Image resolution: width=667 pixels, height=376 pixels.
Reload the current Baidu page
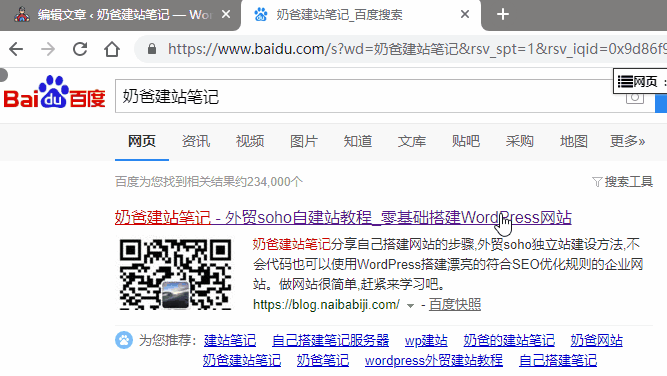pos(80,49)
